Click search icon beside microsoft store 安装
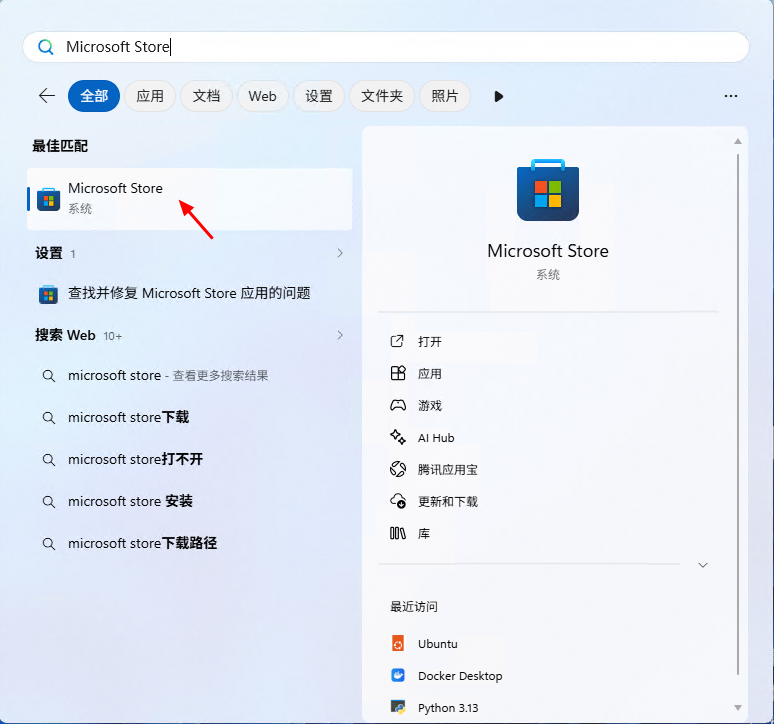 point(48,502)
